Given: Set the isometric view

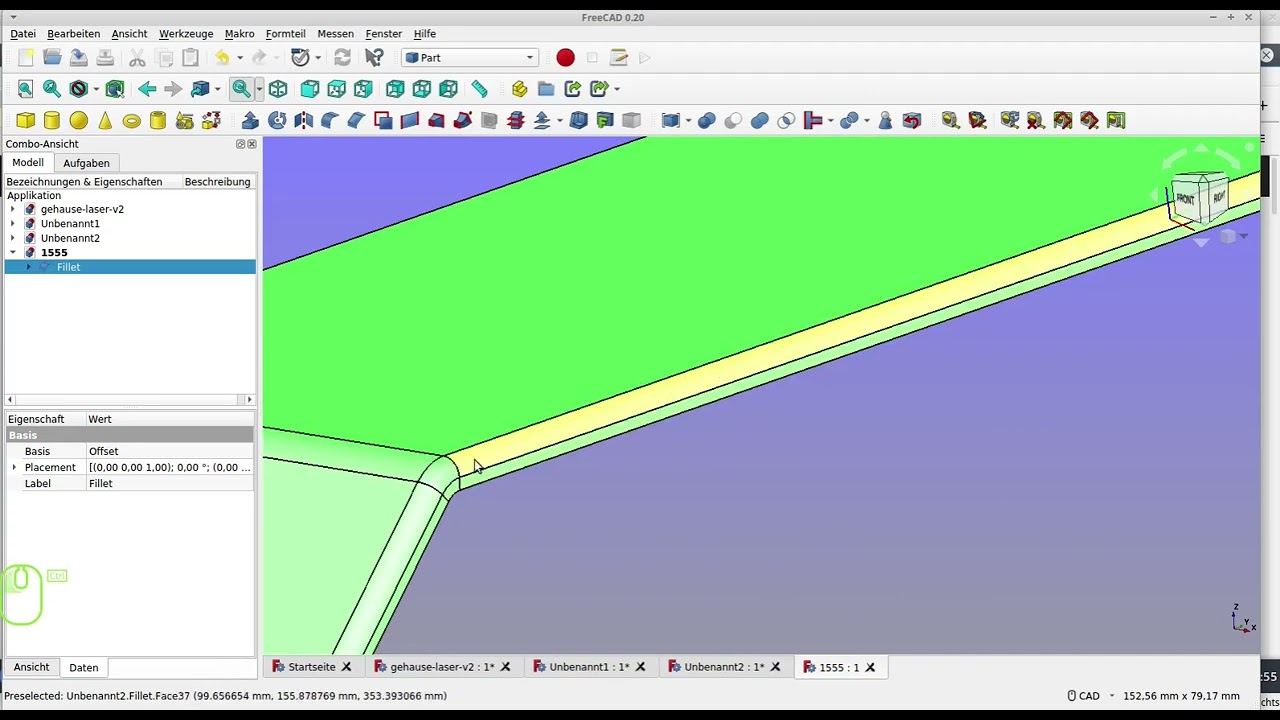Looking at the screenshot, I should pyautogui.click(x=278, y=89).
